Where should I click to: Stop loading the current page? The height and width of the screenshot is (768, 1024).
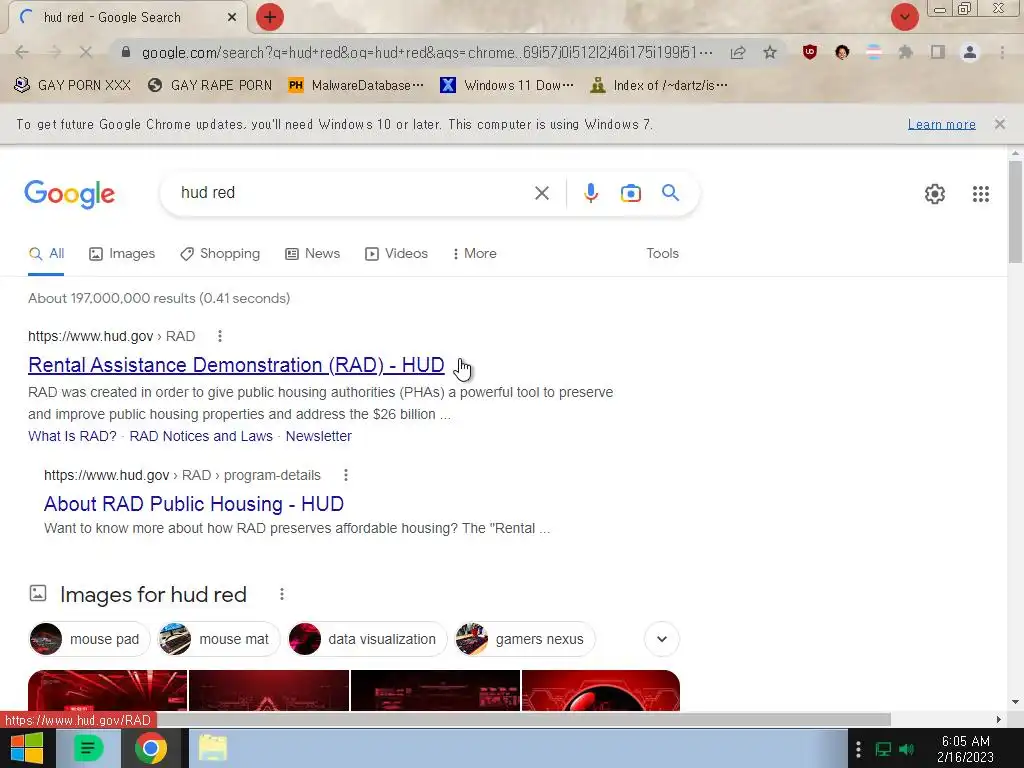(x=86, y=52)
